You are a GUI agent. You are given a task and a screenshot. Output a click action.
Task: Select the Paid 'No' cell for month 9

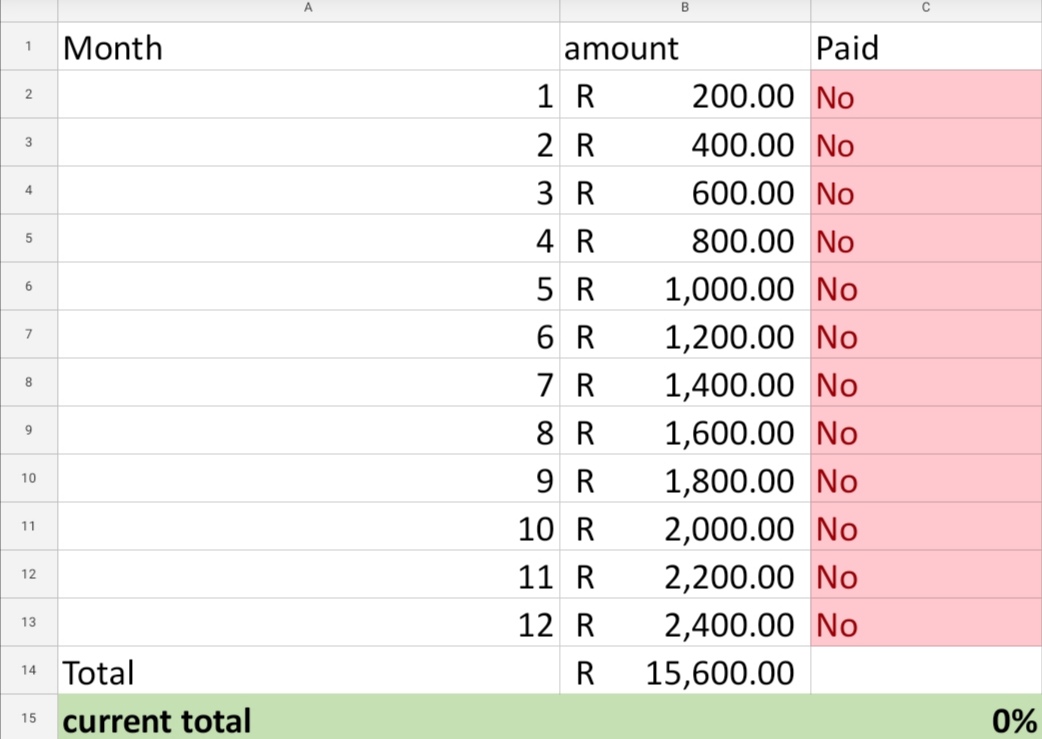(926, 478)
